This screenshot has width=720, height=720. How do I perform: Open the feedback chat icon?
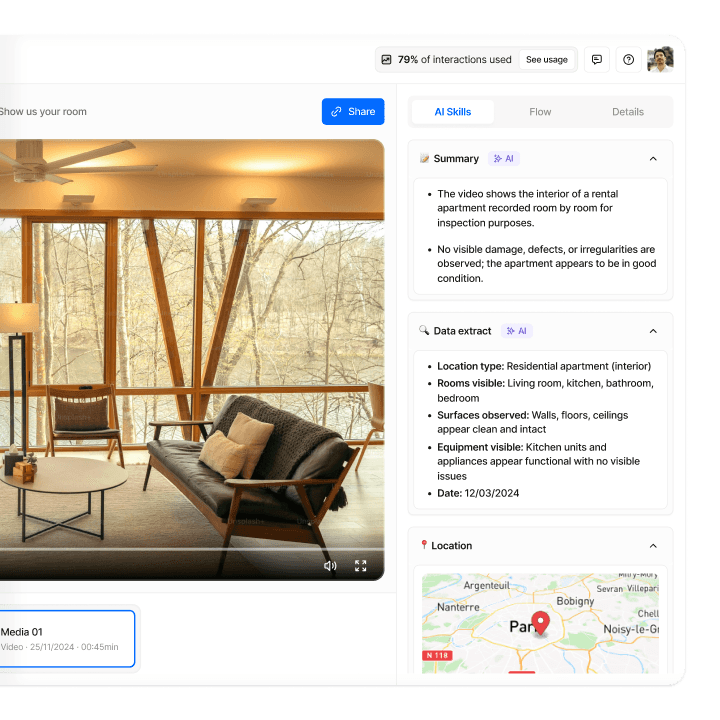(x=596, y=60)
